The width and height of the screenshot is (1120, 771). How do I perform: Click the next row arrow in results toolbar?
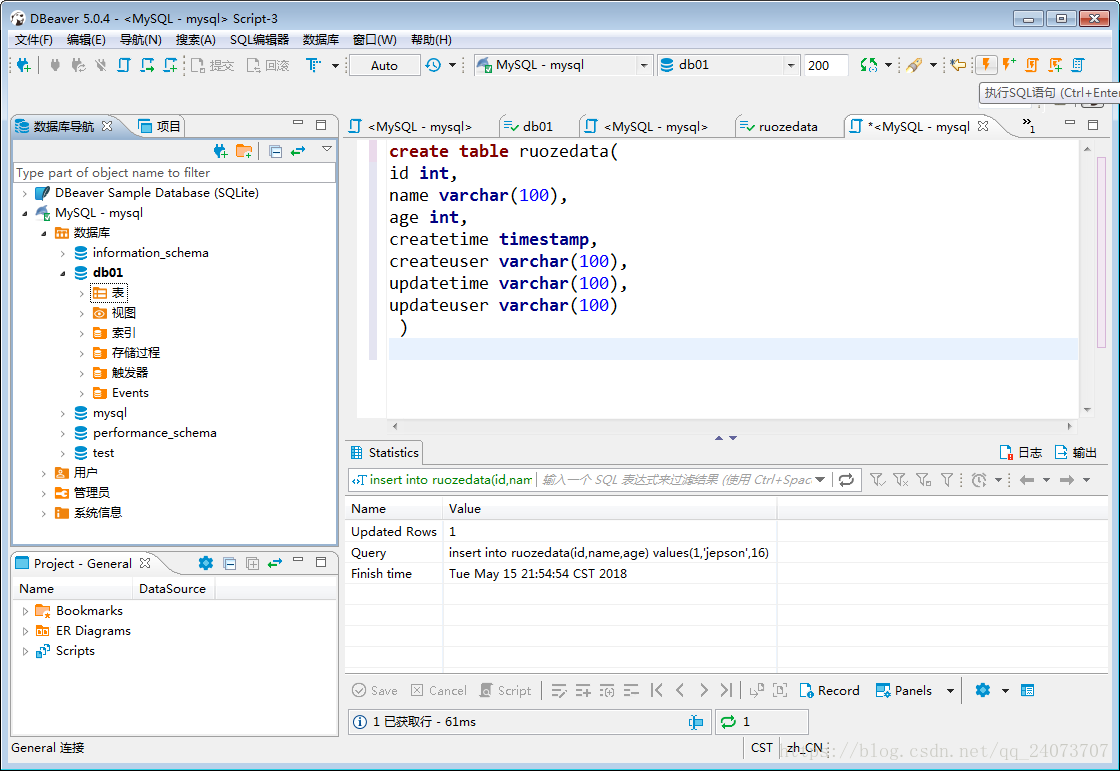click(704, 690)
